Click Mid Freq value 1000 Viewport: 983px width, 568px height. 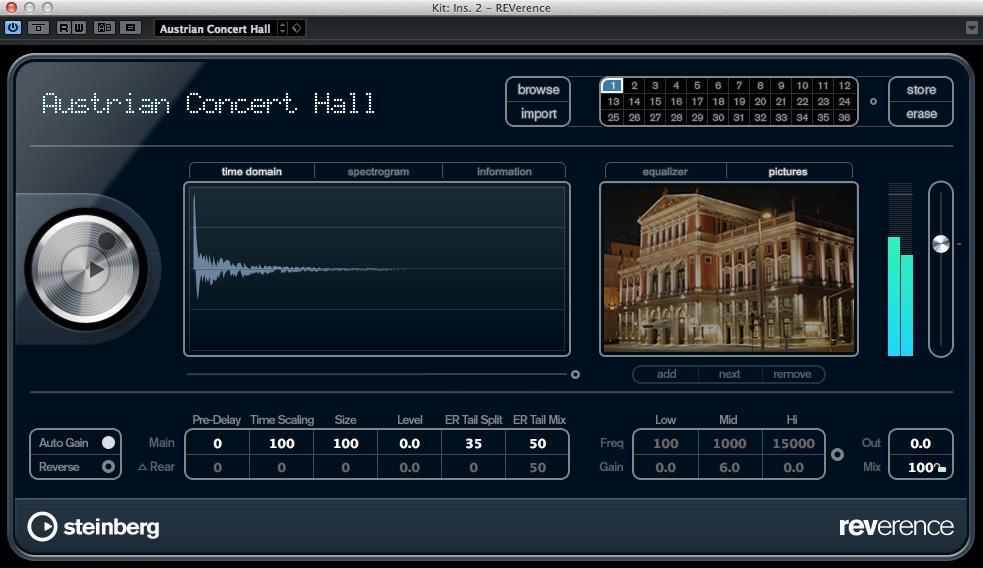pos(729,443)
